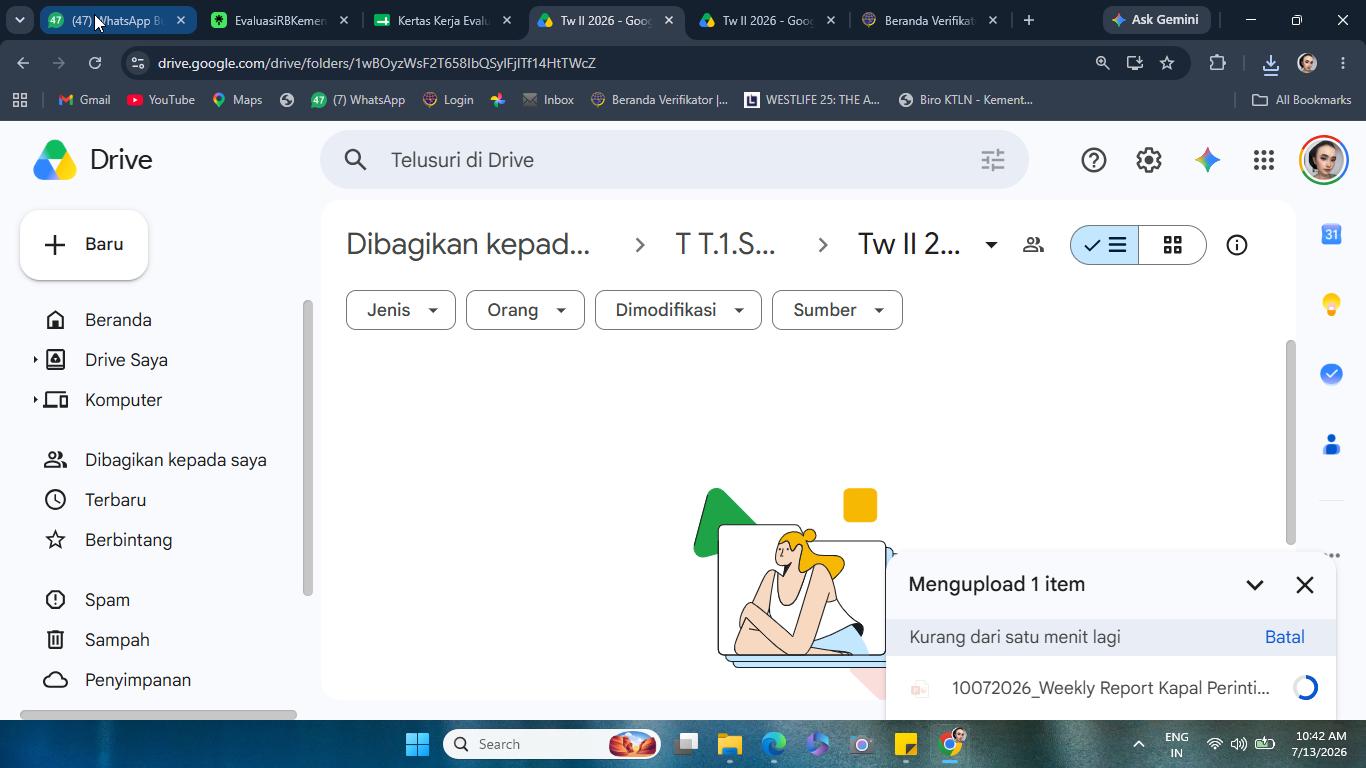Open the Jenis filter dropdown
1366x768 pixels.
(401, 310)
